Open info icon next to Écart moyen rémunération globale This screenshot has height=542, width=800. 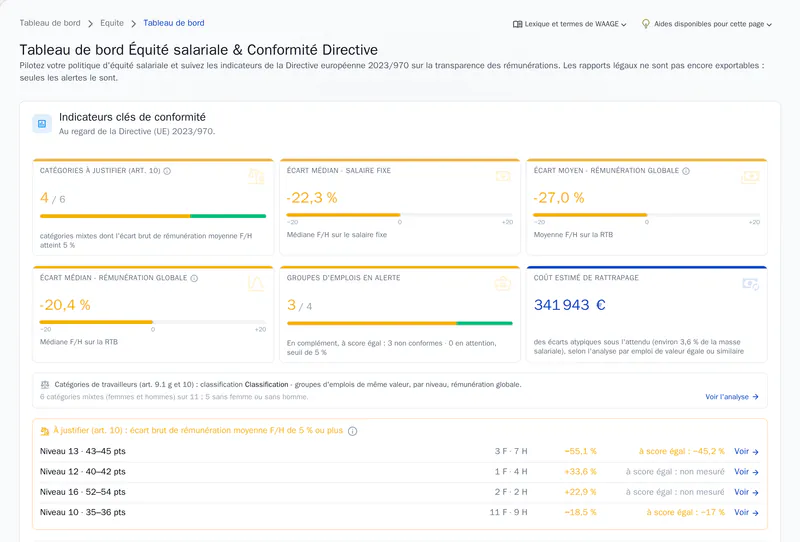click(x=686, y=171)
